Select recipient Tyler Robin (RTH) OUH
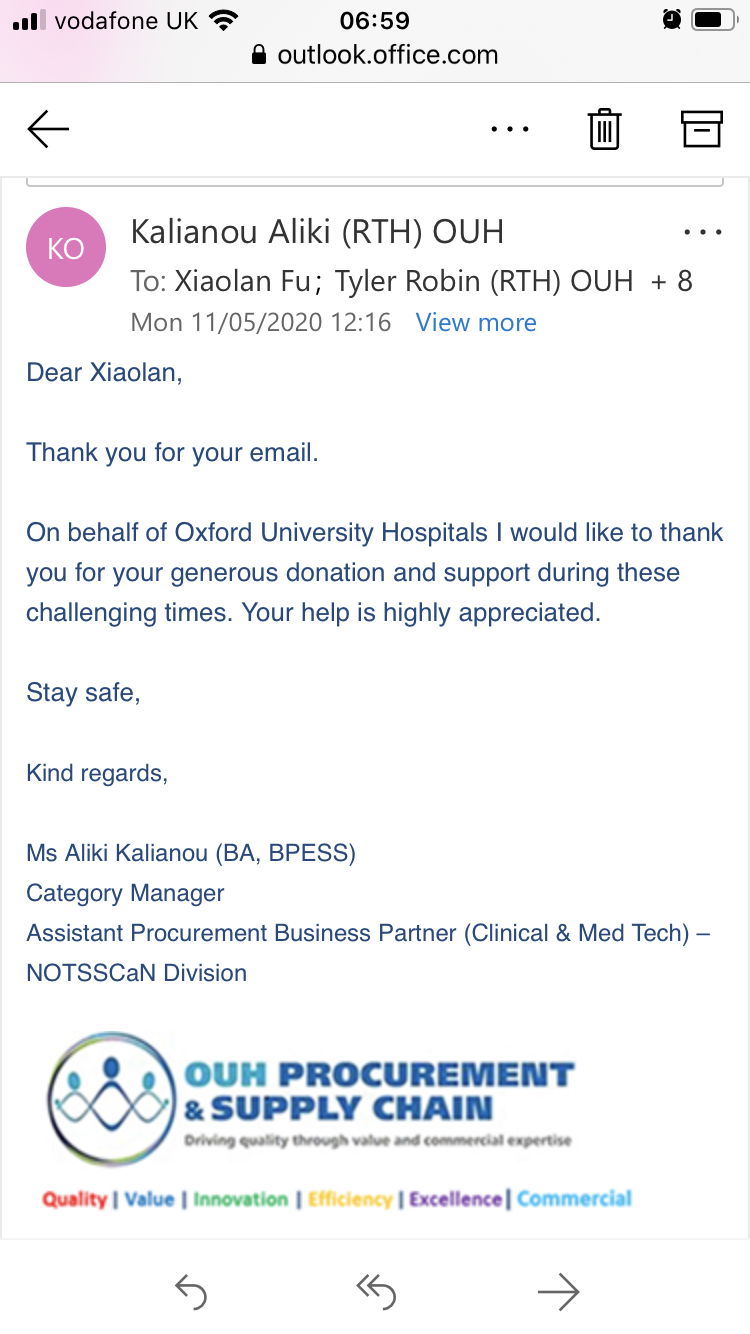Image resolution: width=750 pixels, height=1334 pixels. pyautogui.click(x=484, y=281)
